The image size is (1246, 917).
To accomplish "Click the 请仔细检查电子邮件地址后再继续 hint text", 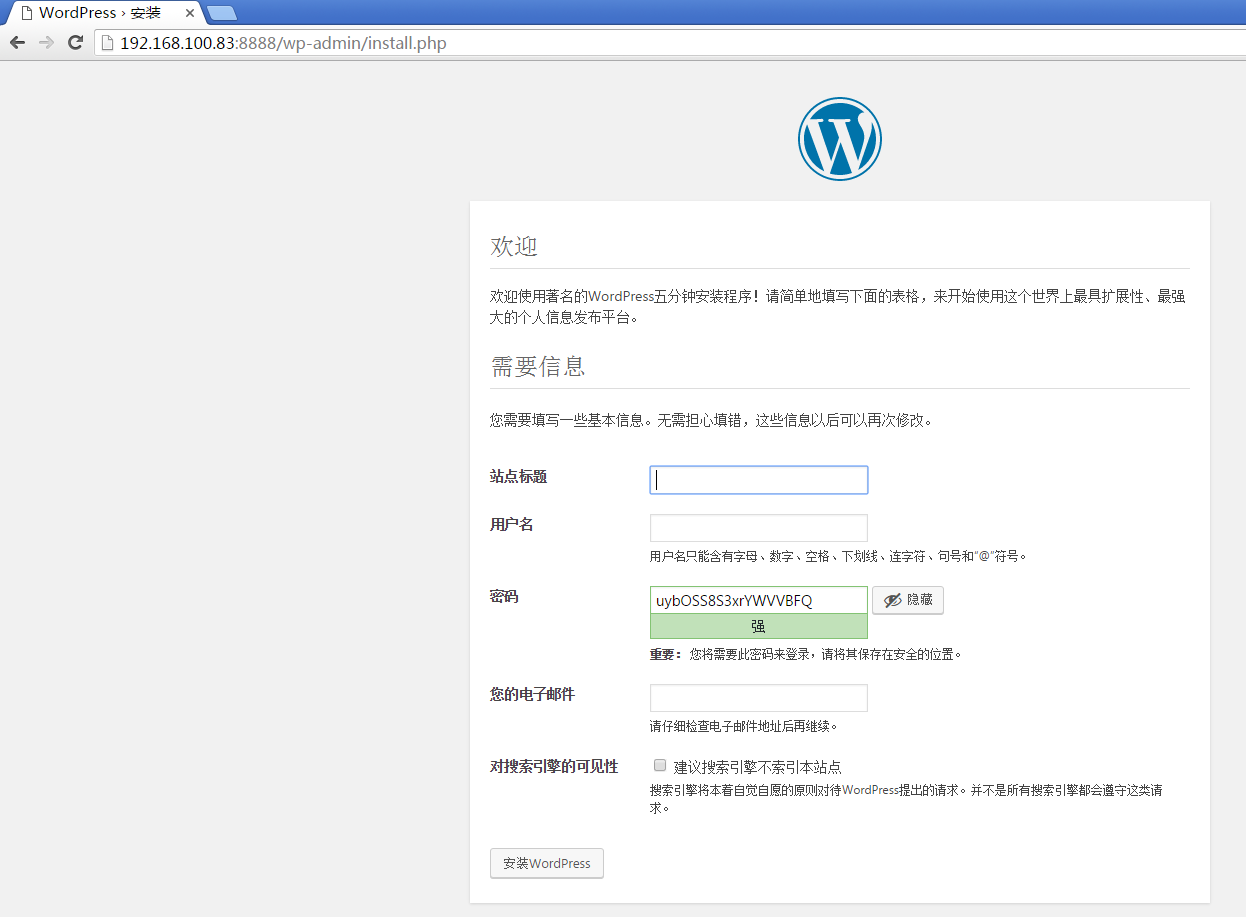I will [744, 726].
